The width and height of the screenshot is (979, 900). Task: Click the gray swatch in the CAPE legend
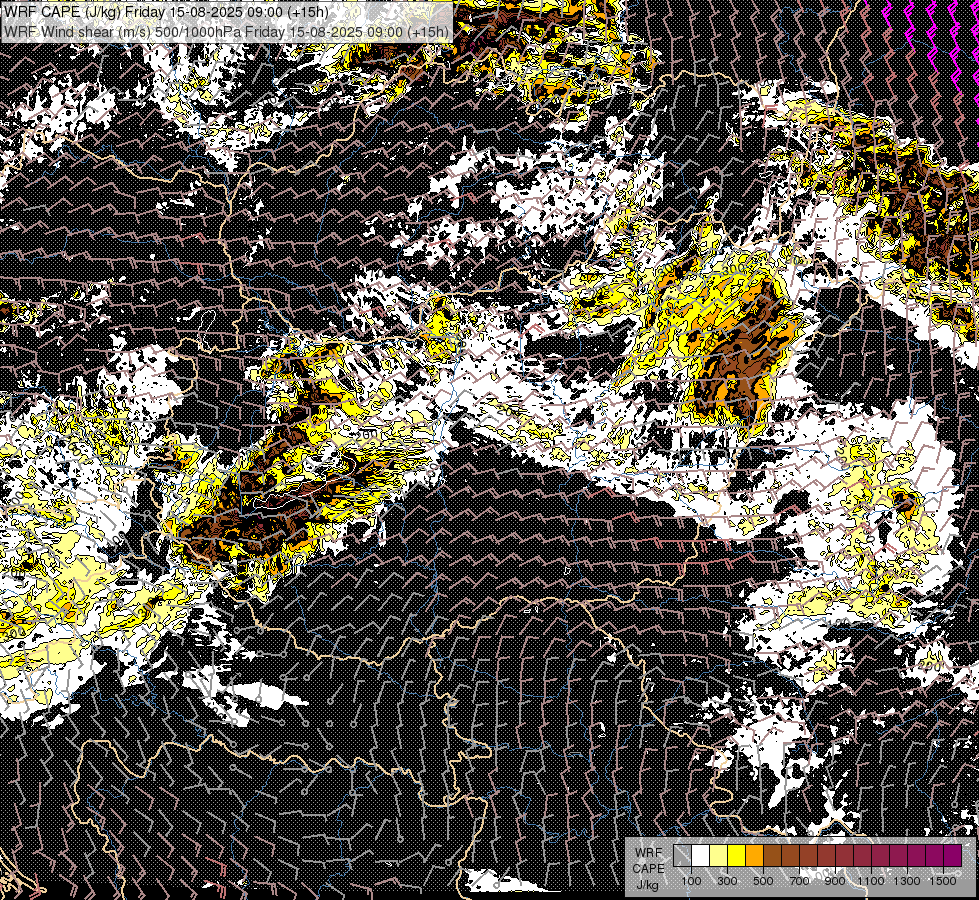[682, 856]
